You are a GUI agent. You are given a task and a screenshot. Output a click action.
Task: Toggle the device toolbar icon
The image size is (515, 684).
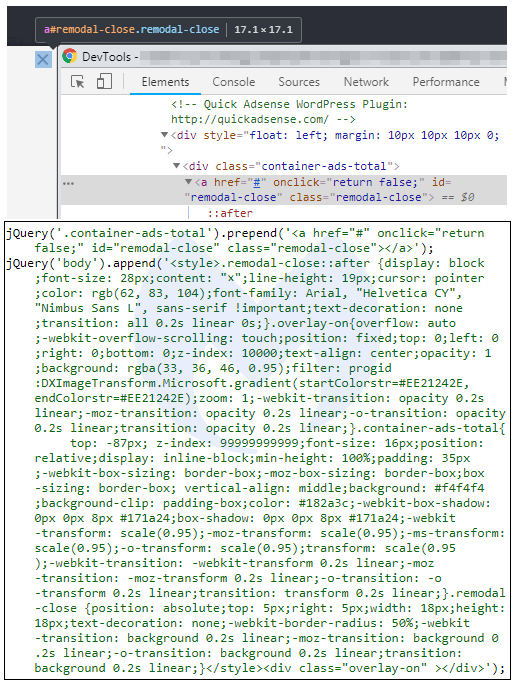[x=104, y=82]
